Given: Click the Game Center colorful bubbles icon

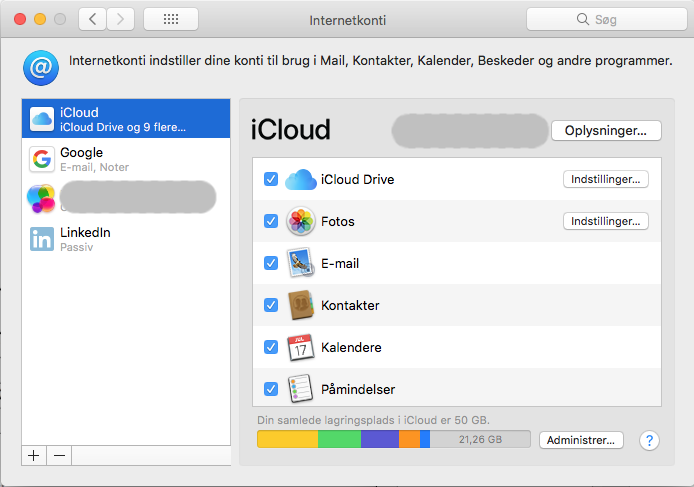Looking at the screenshot, I should pos(41,199).
